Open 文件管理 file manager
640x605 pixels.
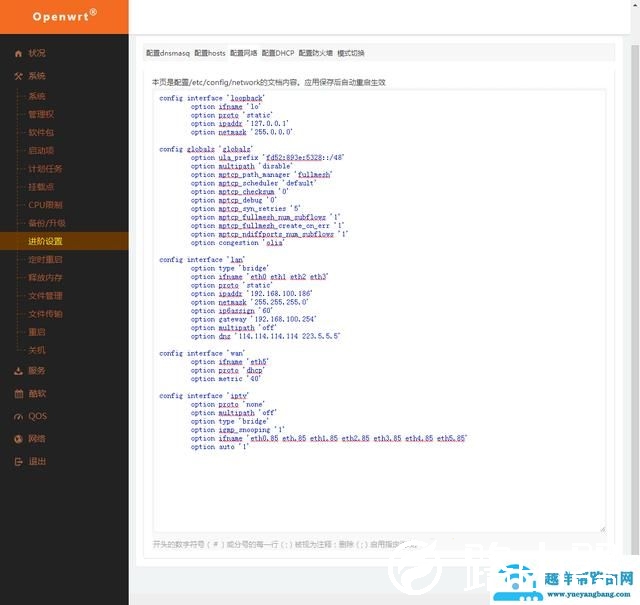click(45, 296)
